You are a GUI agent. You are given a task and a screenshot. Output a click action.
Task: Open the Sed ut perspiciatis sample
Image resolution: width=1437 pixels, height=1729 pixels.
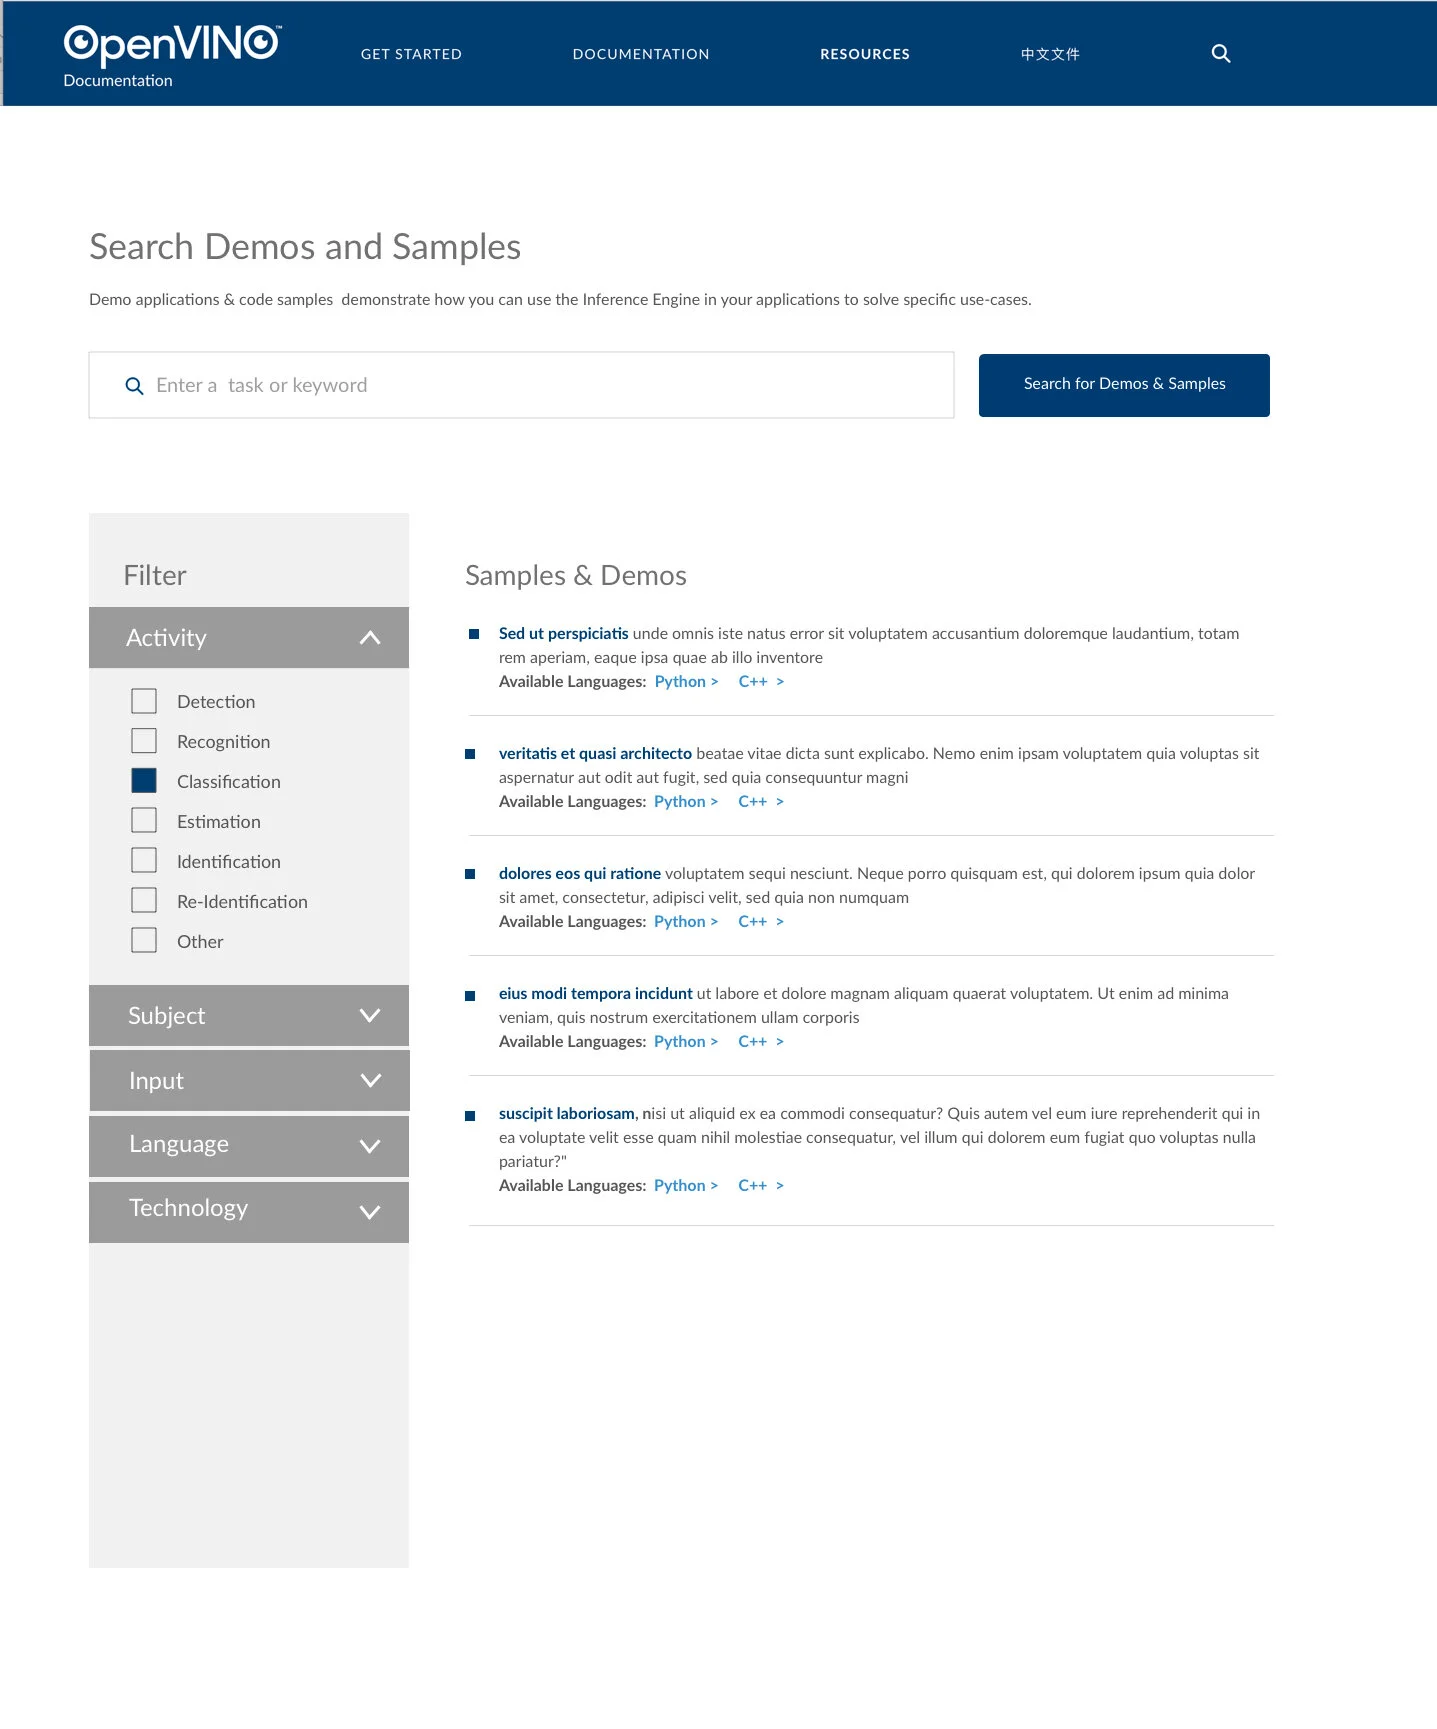[x=563, y=634]
